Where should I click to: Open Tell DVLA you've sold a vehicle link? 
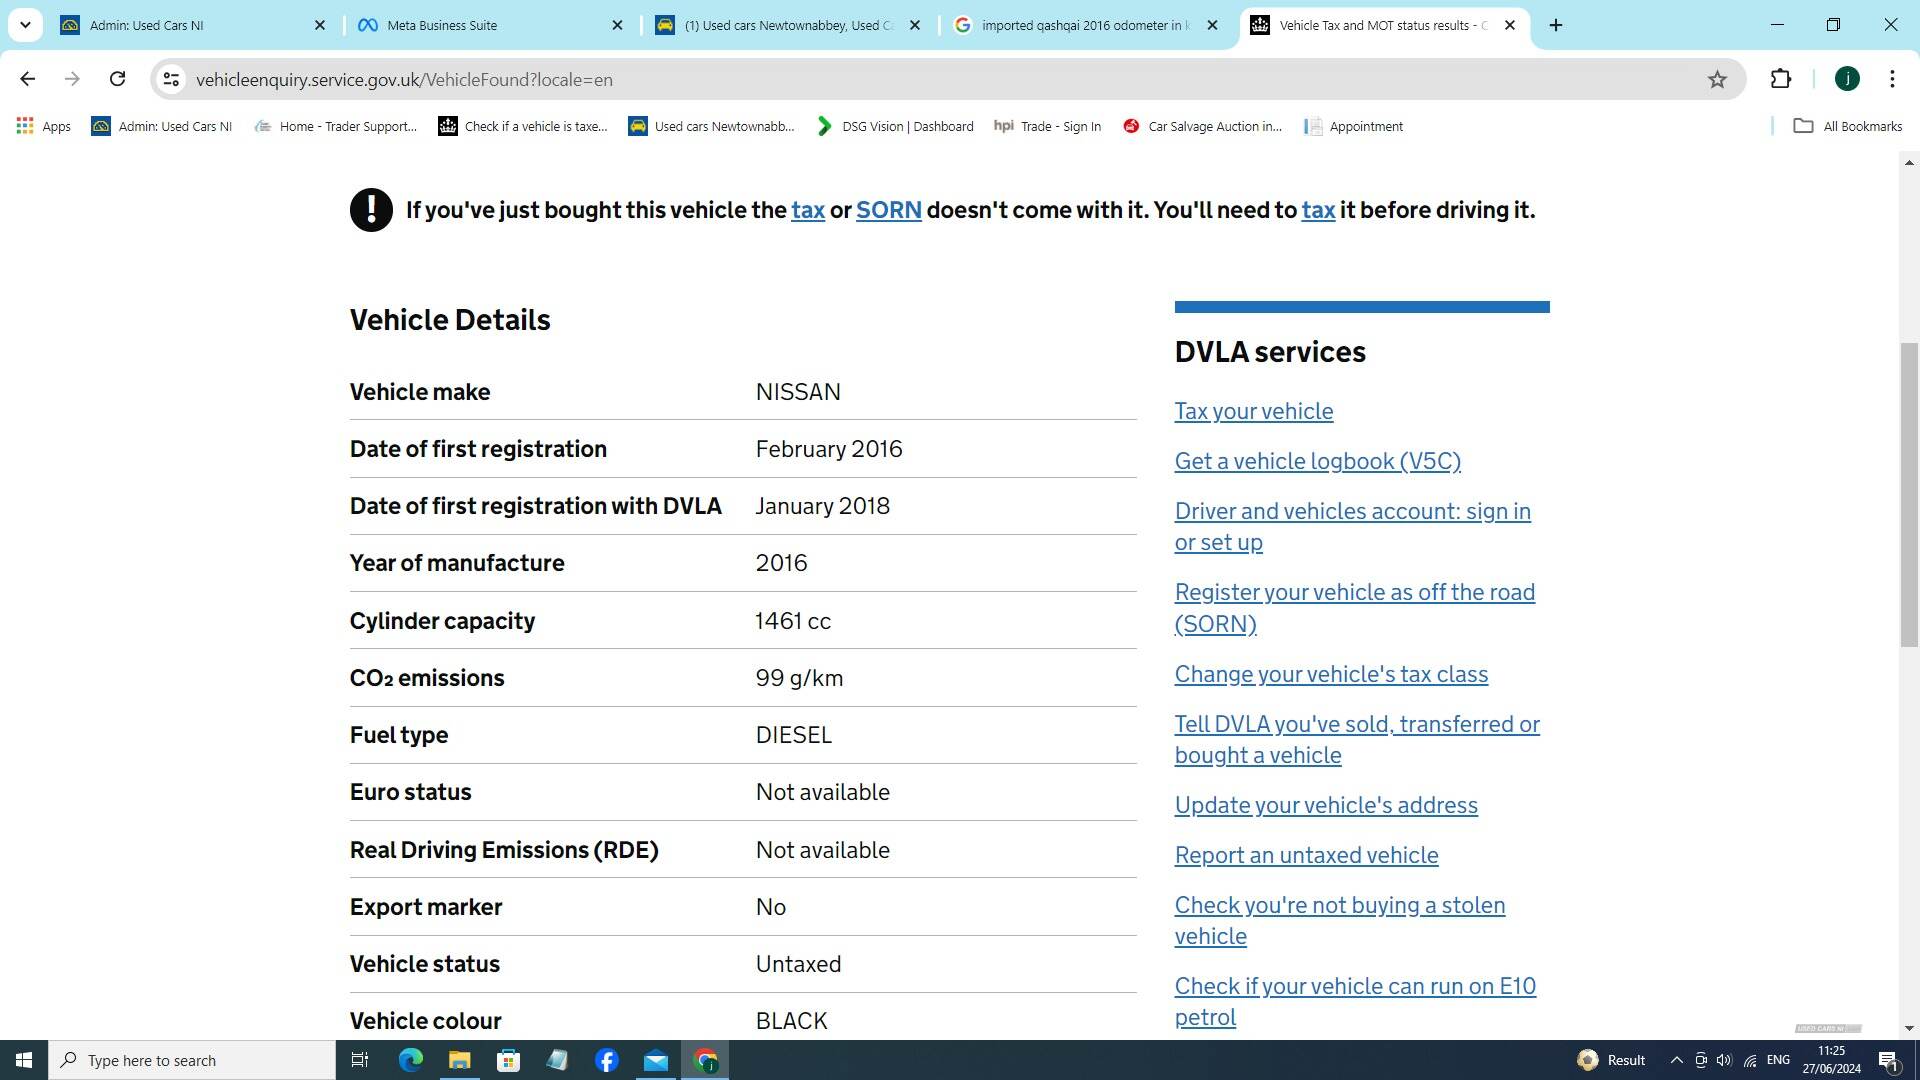click(x=1357, y=739)
